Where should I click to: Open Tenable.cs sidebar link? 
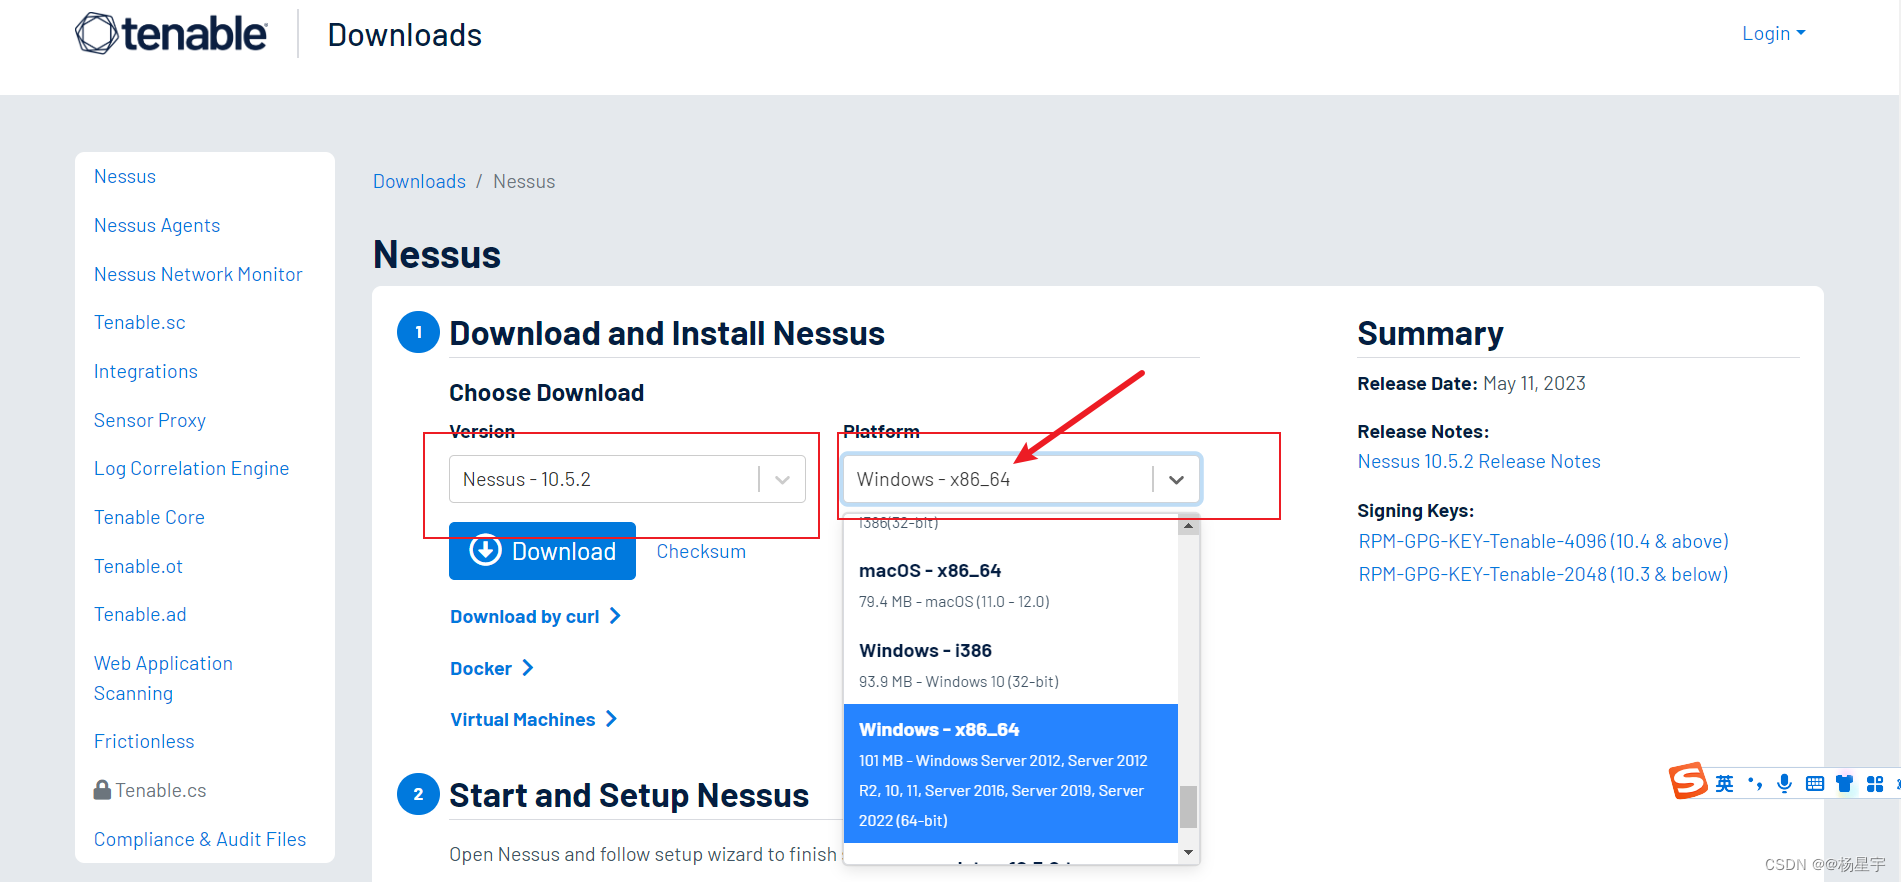[160, 790]
